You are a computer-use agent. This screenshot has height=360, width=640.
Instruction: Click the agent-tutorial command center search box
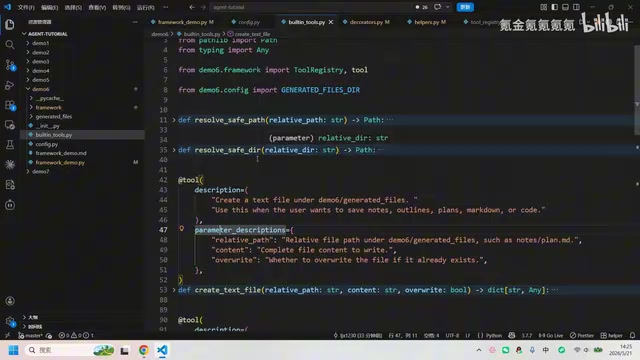[x=310, y=7]
